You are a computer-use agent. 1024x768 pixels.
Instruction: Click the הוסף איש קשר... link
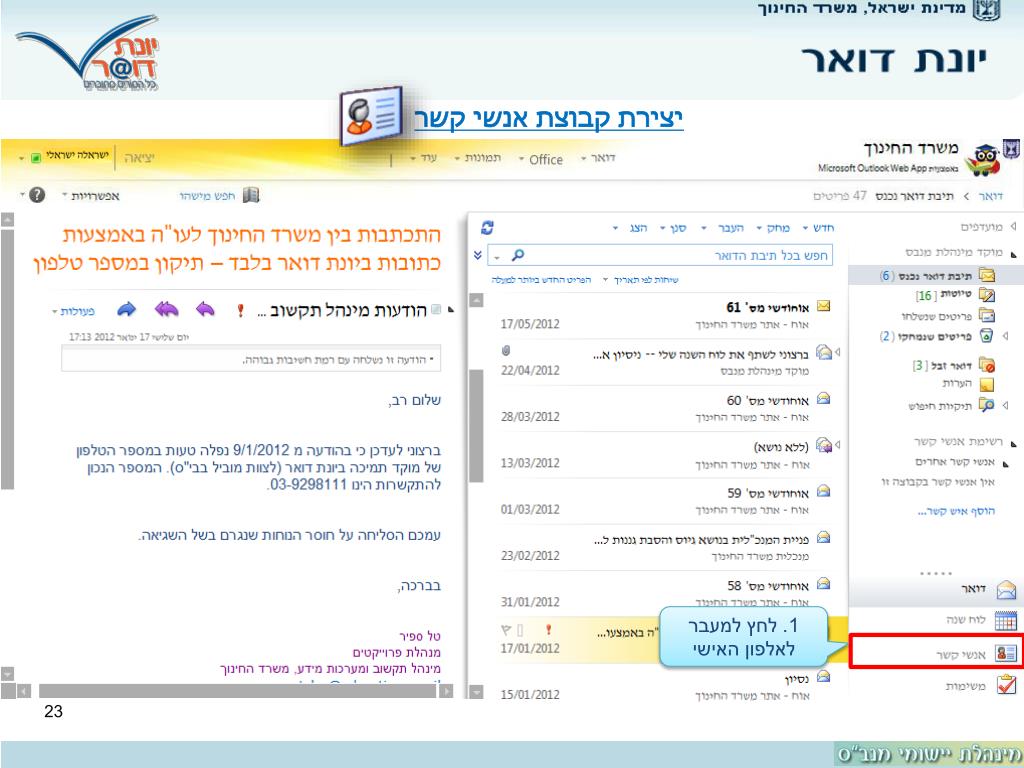tap(956, 511)
